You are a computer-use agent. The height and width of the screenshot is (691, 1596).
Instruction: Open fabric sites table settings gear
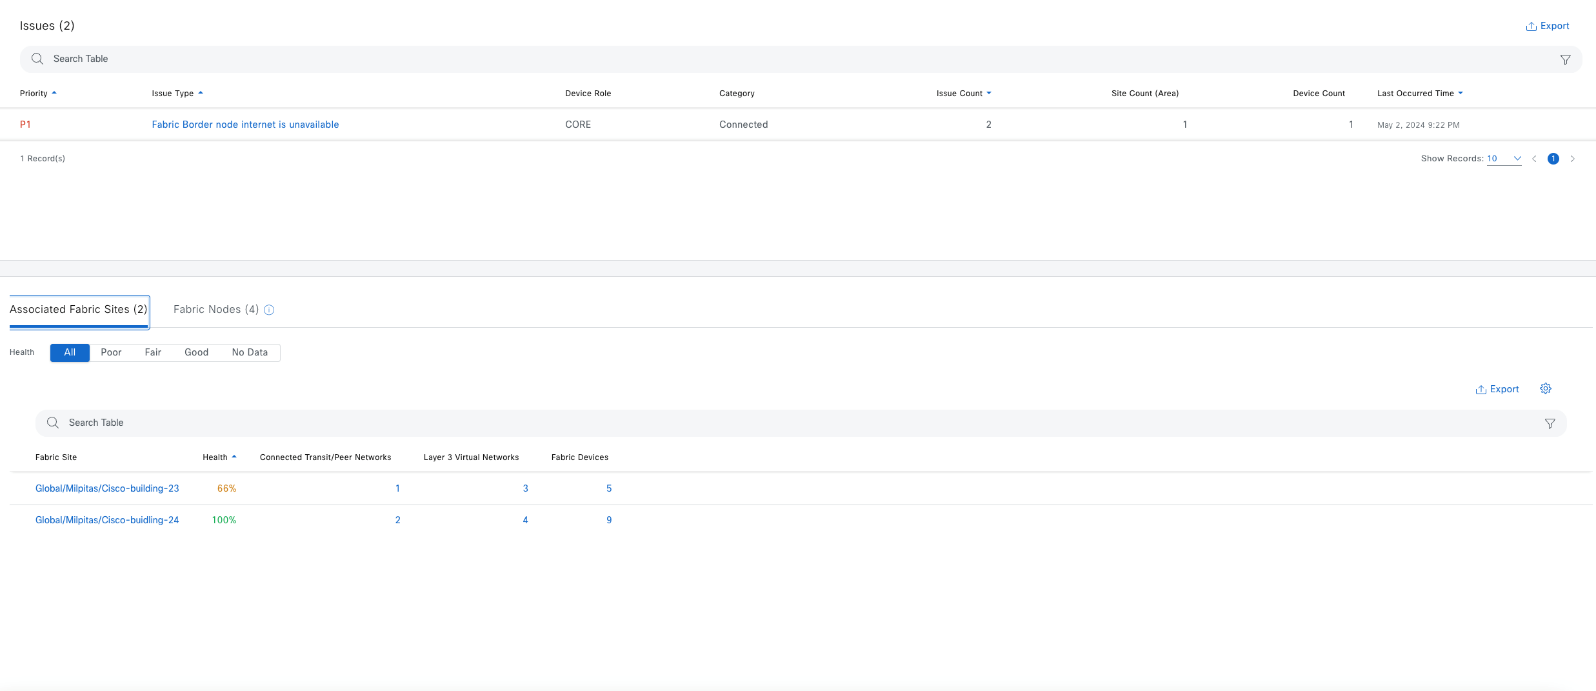coord(1545,389)
